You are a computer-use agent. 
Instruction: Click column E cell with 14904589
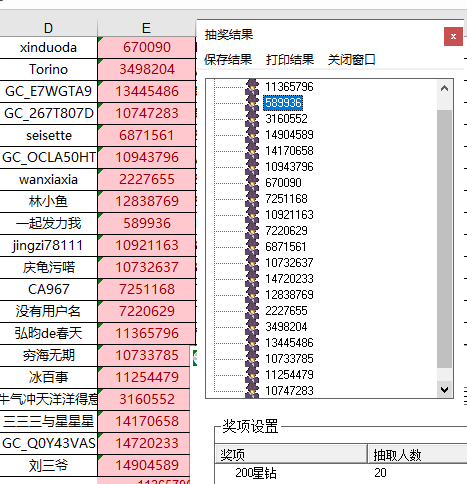pyautogui.click(x=144, y=466)
